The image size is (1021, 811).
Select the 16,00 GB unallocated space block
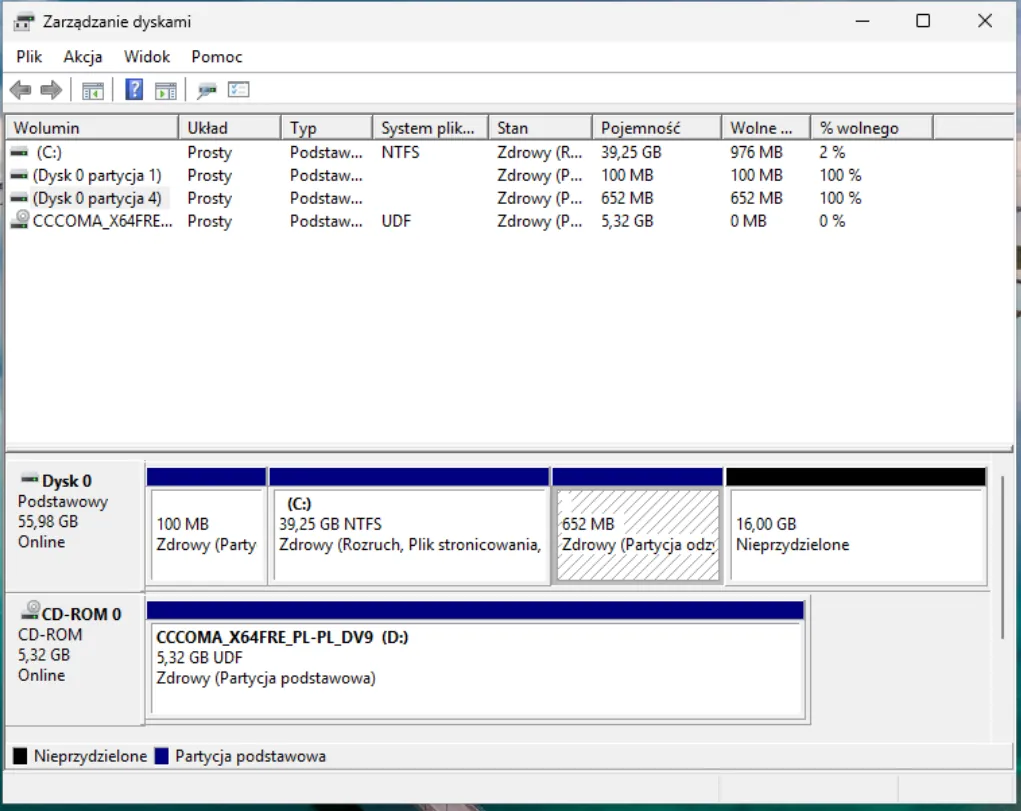tap(855, 534)
